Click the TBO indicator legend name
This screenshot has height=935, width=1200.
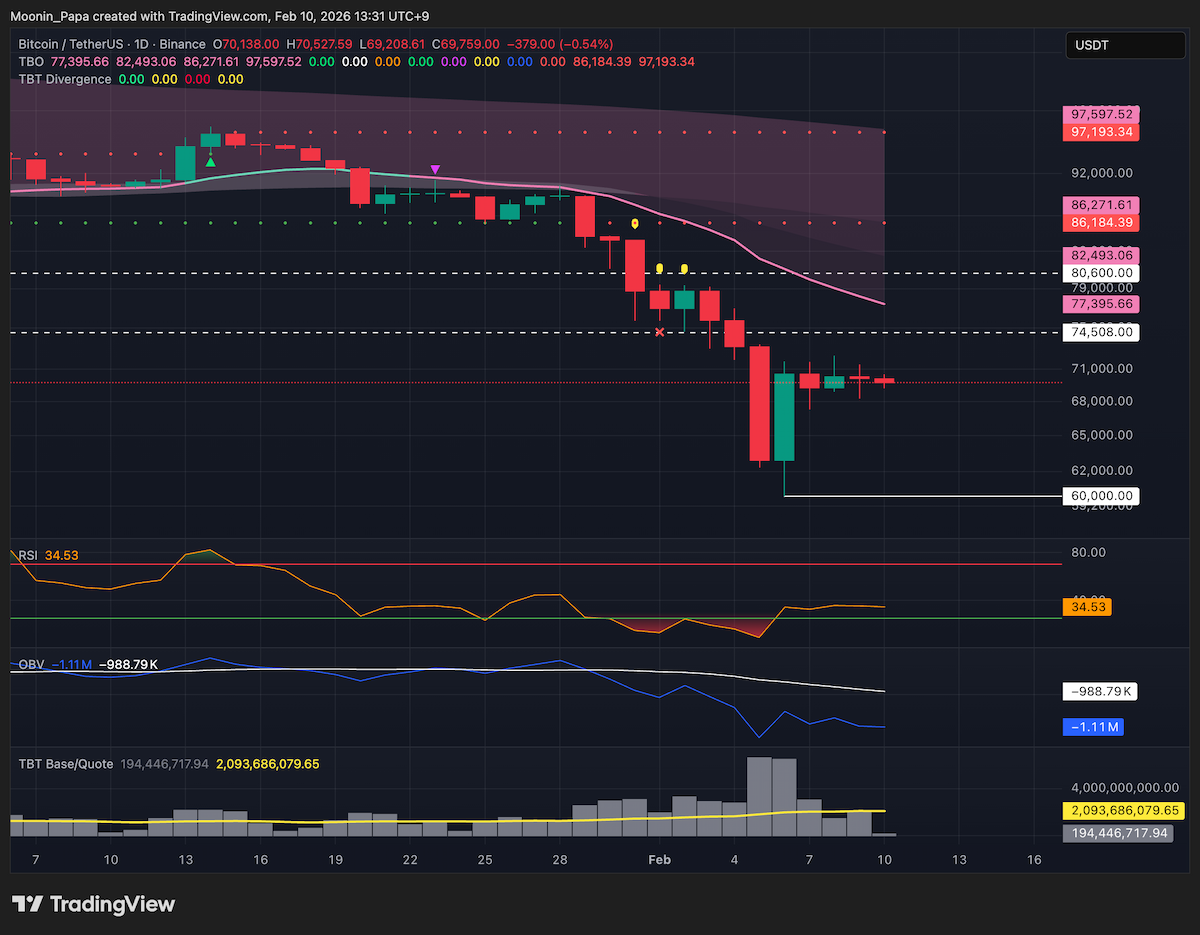point(31,61)
